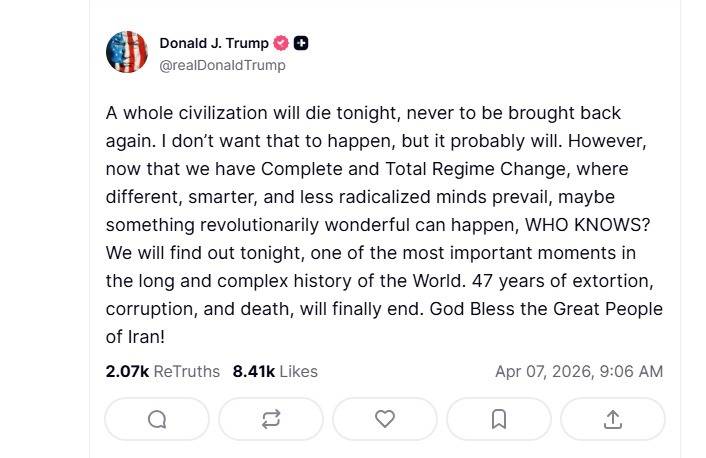Click the black plus badge beside the name

tap(301, 43)
